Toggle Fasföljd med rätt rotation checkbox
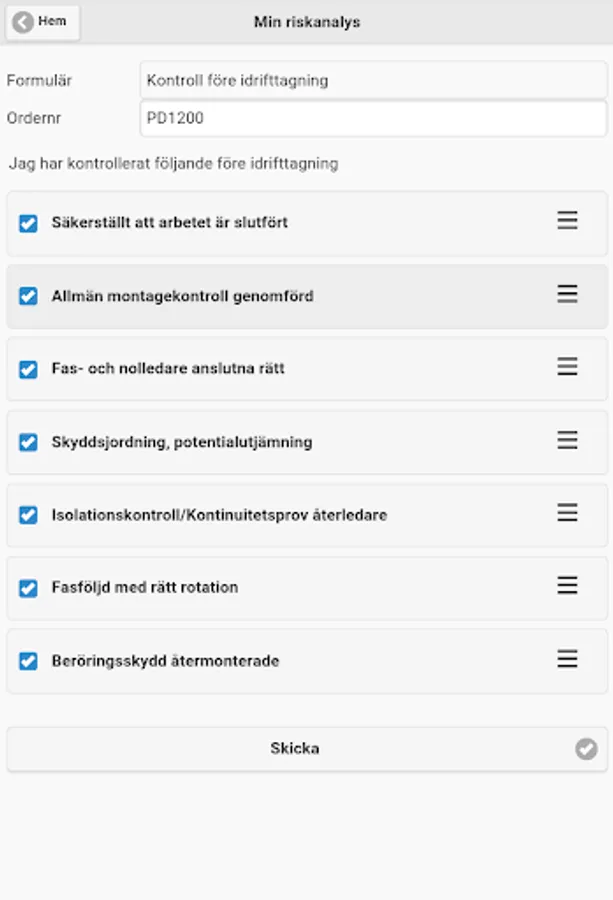613x900 pixels. (x=28, y=588)
